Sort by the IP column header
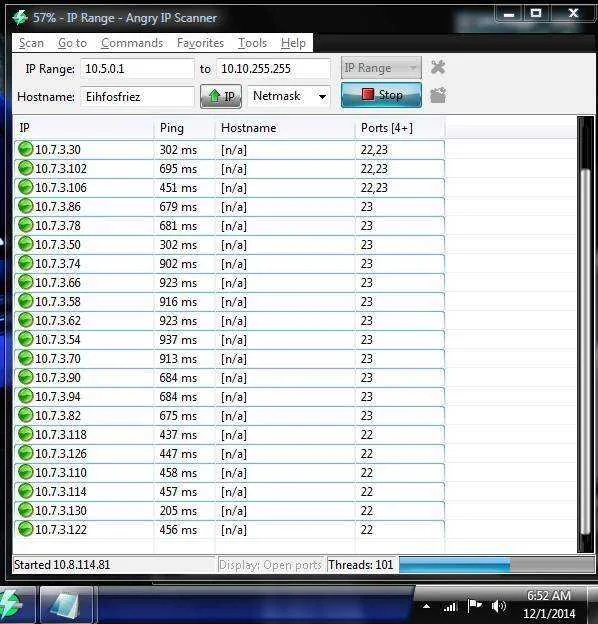 coord(84,128)
